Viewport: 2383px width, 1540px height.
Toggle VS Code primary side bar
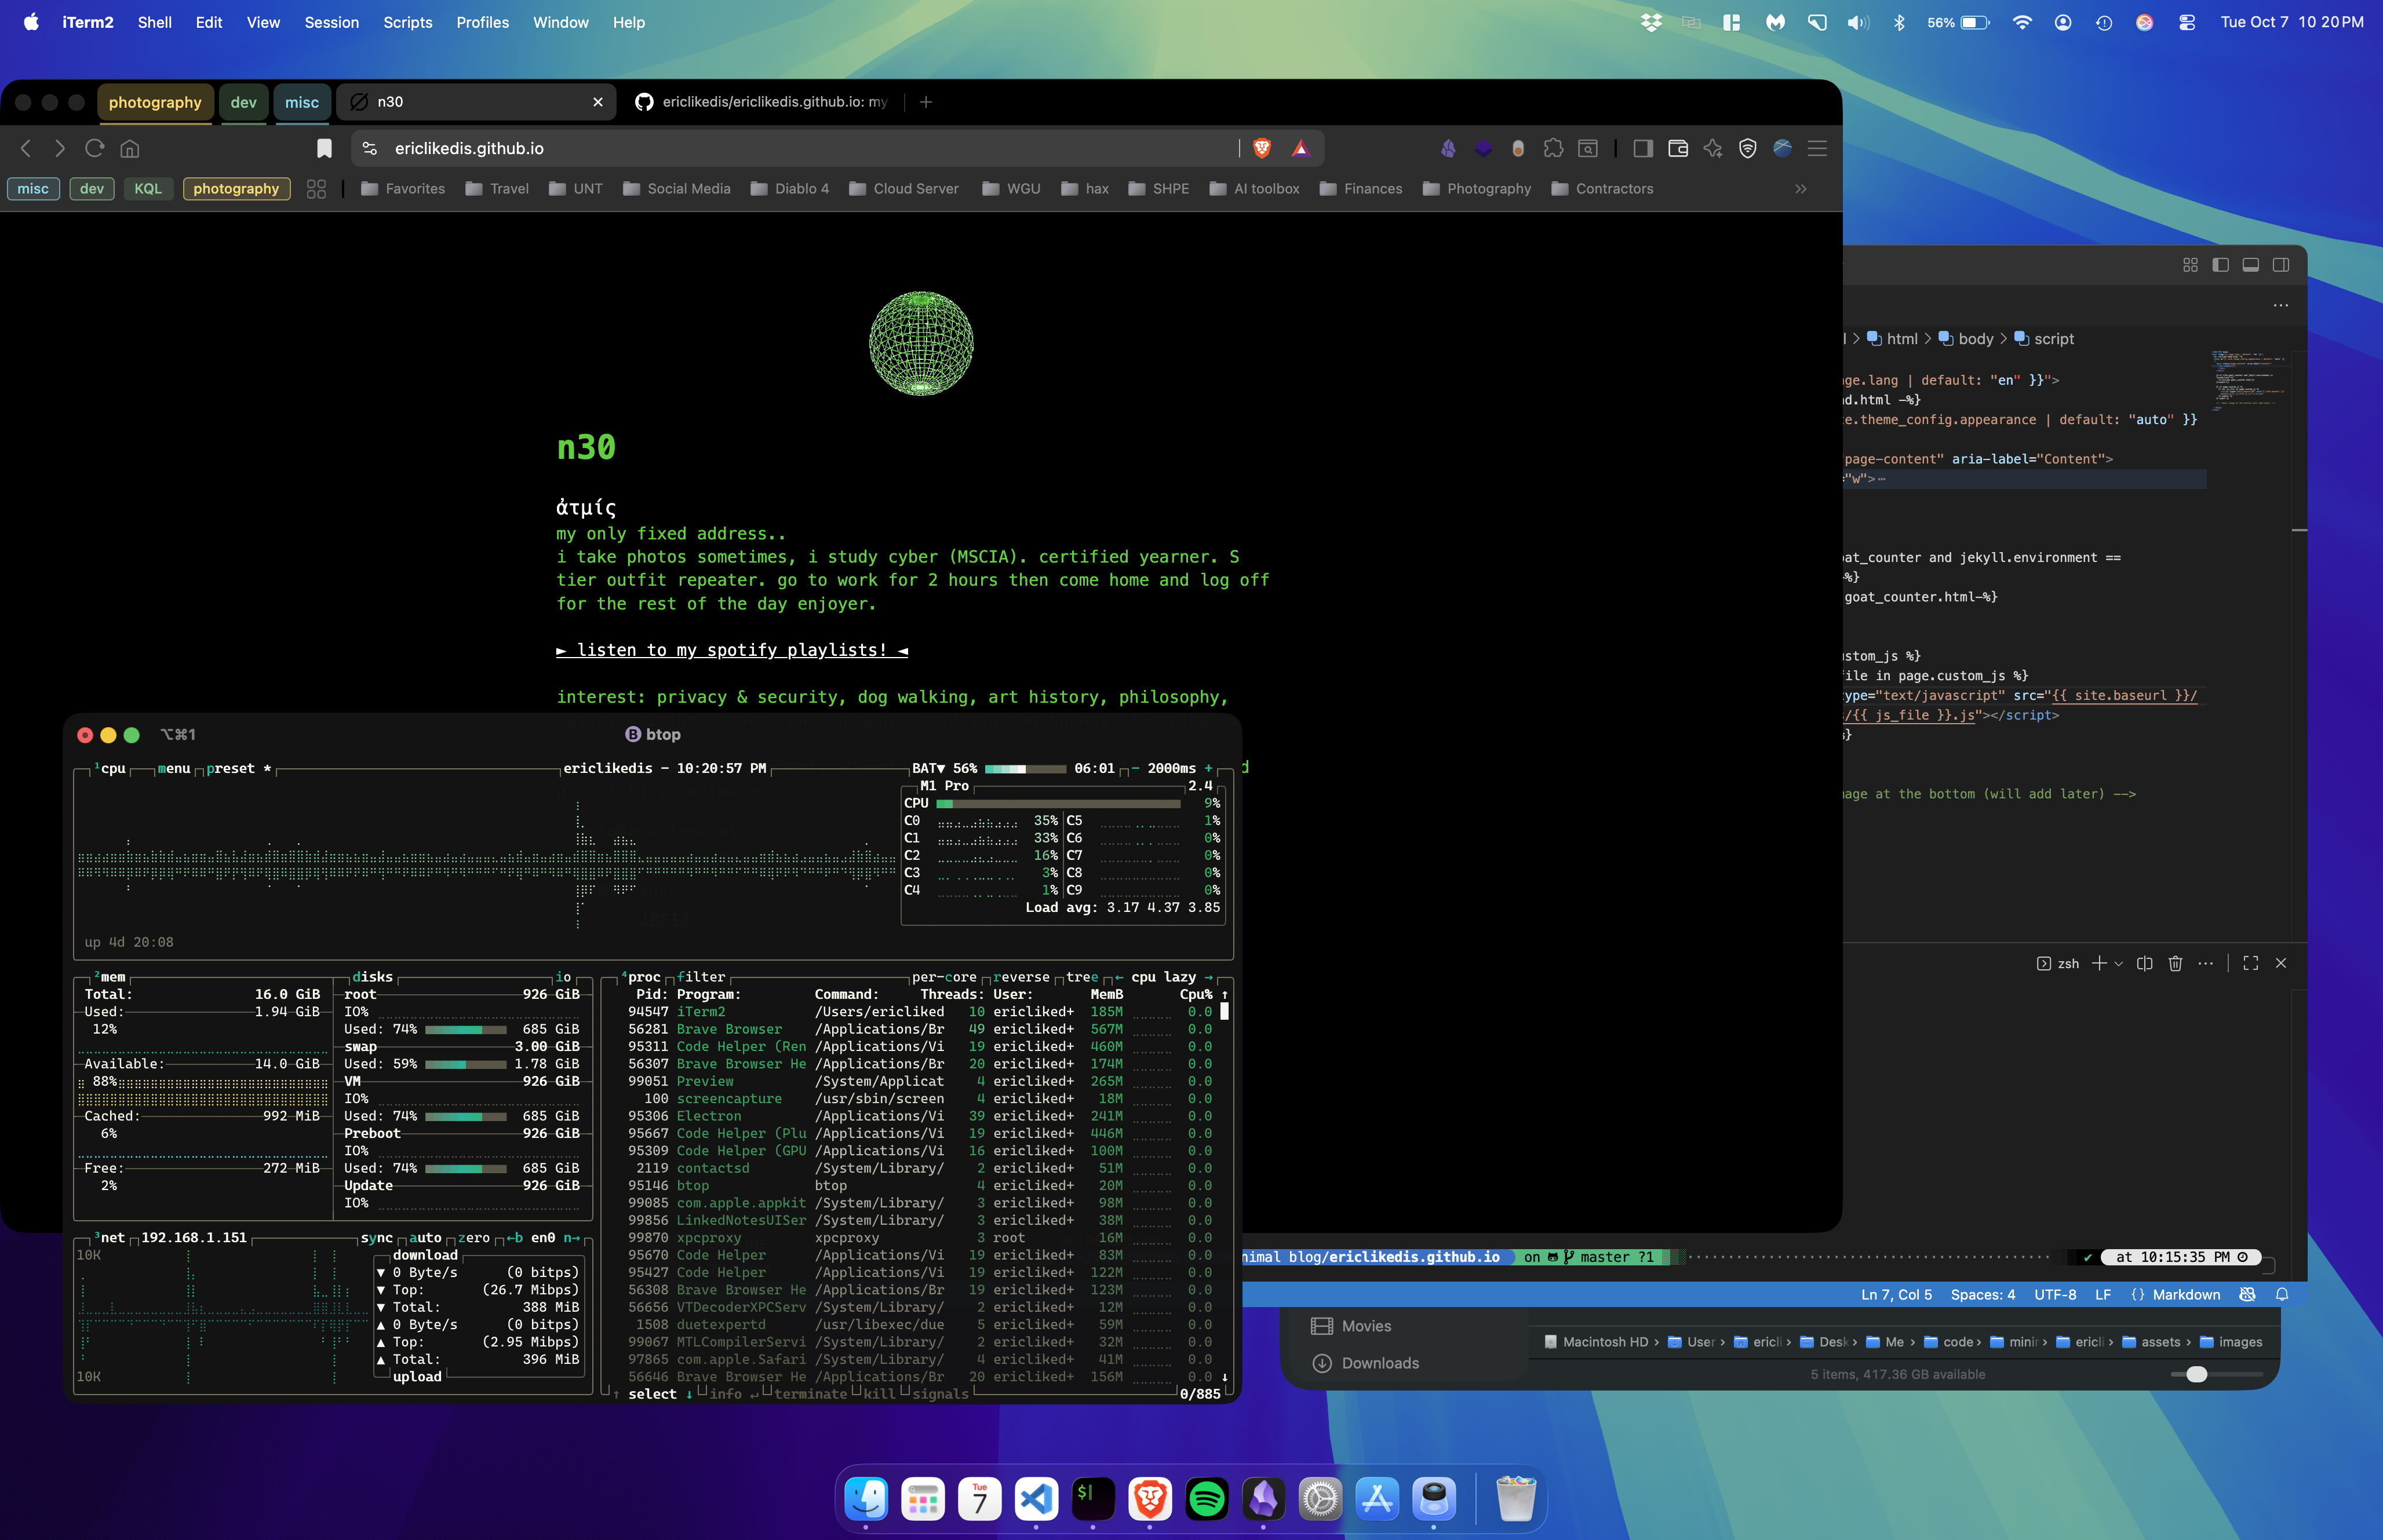2220,265
